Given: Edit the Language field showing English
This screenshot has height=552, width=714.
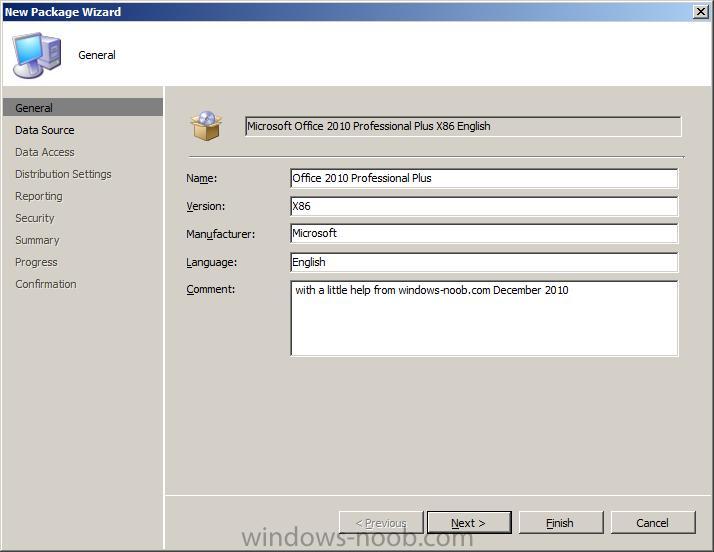Looking at the screenshot, I should (x=484, y=262).
